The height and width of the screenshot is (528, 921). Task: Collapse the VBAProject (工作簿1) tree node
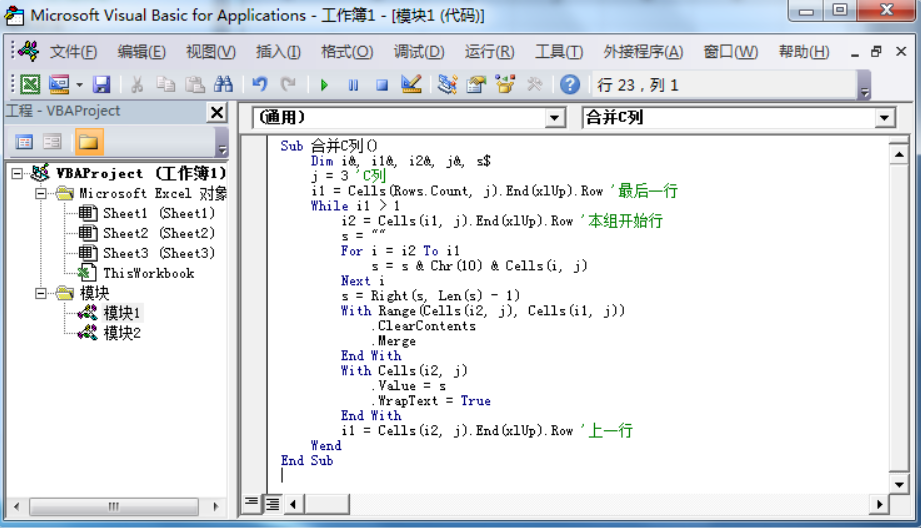[18, 173]
